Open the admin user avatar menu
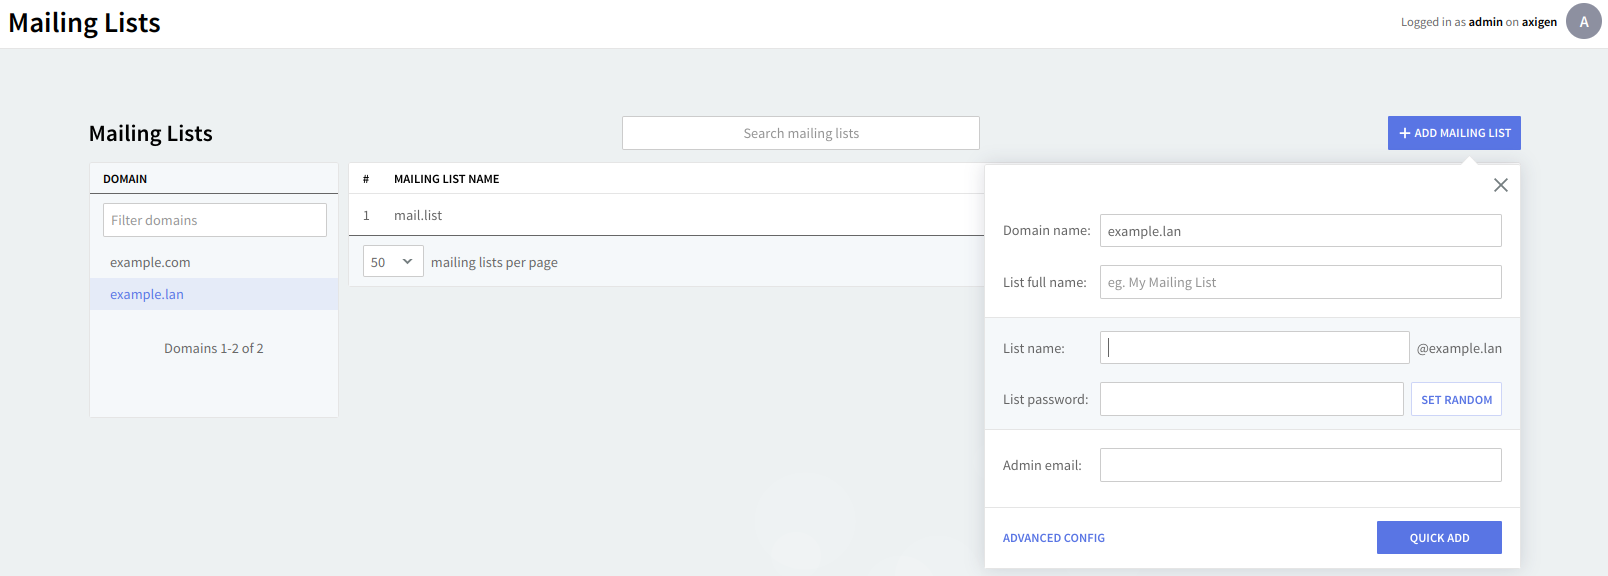 [x=1583, y=21]
